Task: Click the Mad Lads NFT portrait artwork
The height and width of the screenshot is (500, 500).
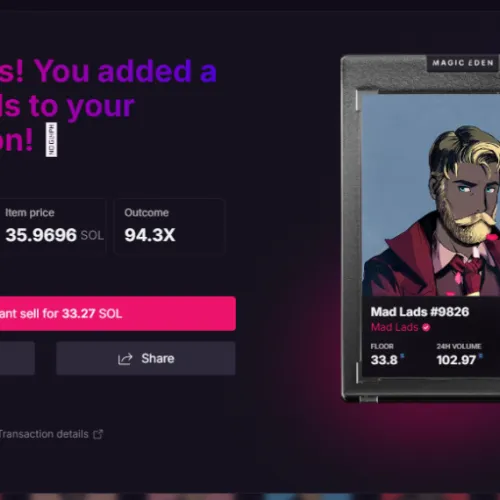Action: [431, 195]
